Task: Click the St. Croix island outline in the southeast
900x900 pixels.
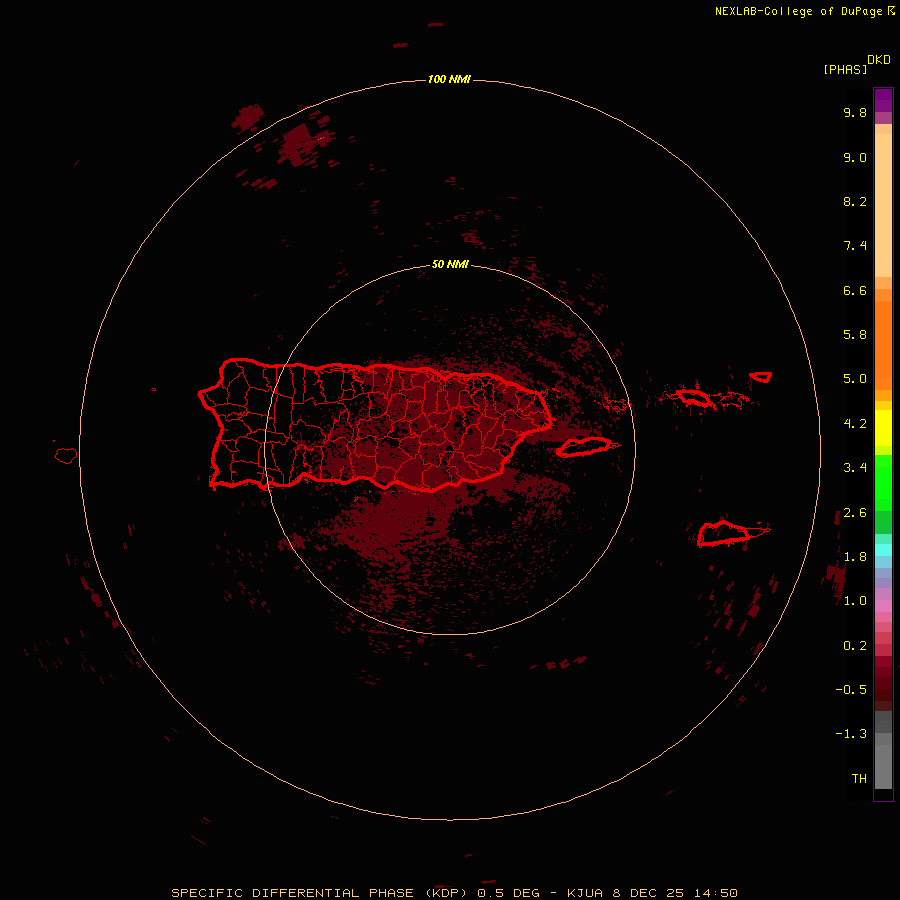Action: point(723,534)
